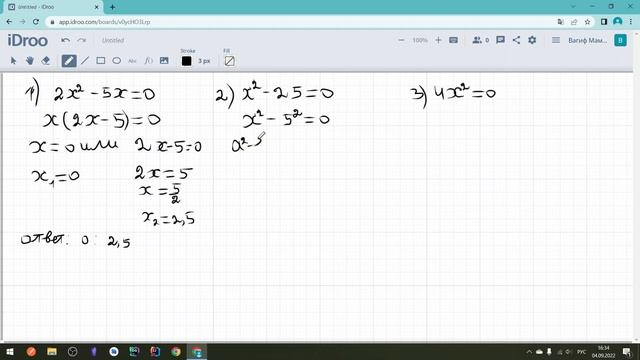This screenshot has width=640, height=360.
Task: Go forward in browser history
Action: pyautogui.click(x=22, y=22)
